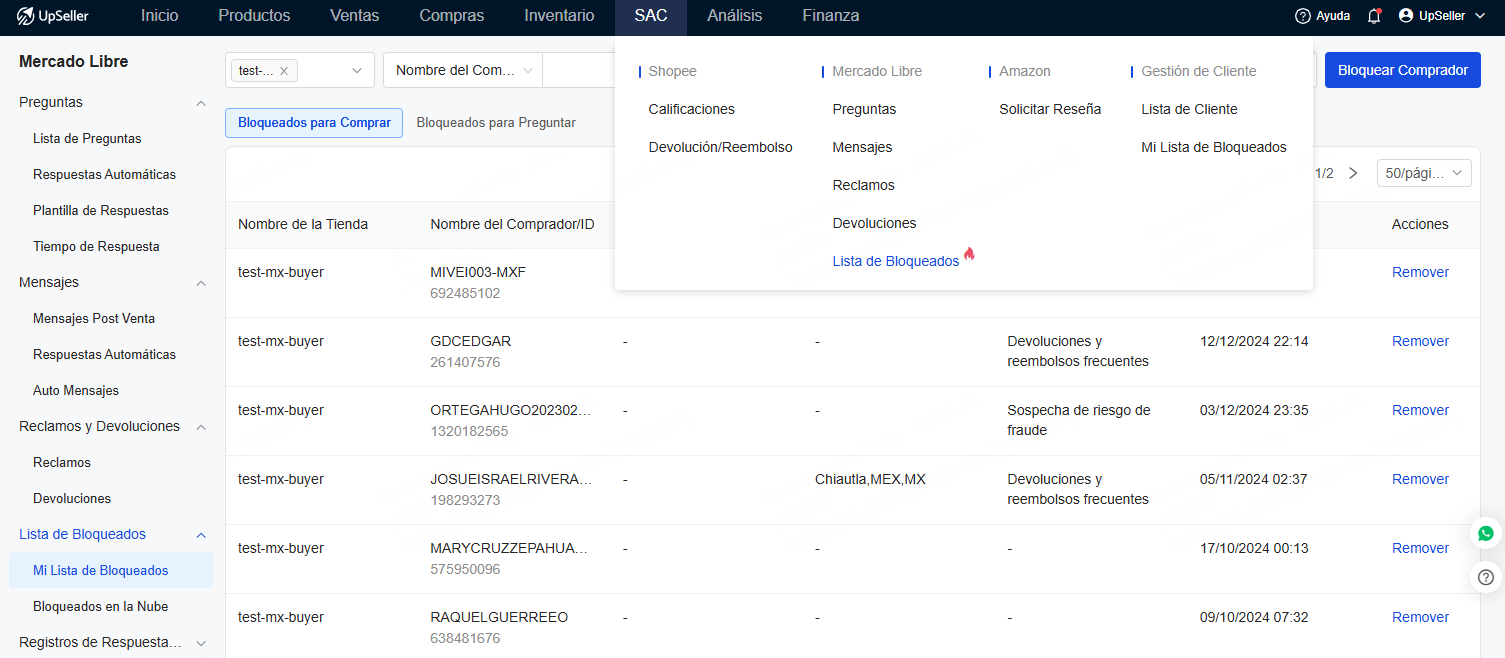Viewport: 1505px width, 658px height.
Task: Click the search text input field
Action: pyautogui.click(x=580, y=70)
